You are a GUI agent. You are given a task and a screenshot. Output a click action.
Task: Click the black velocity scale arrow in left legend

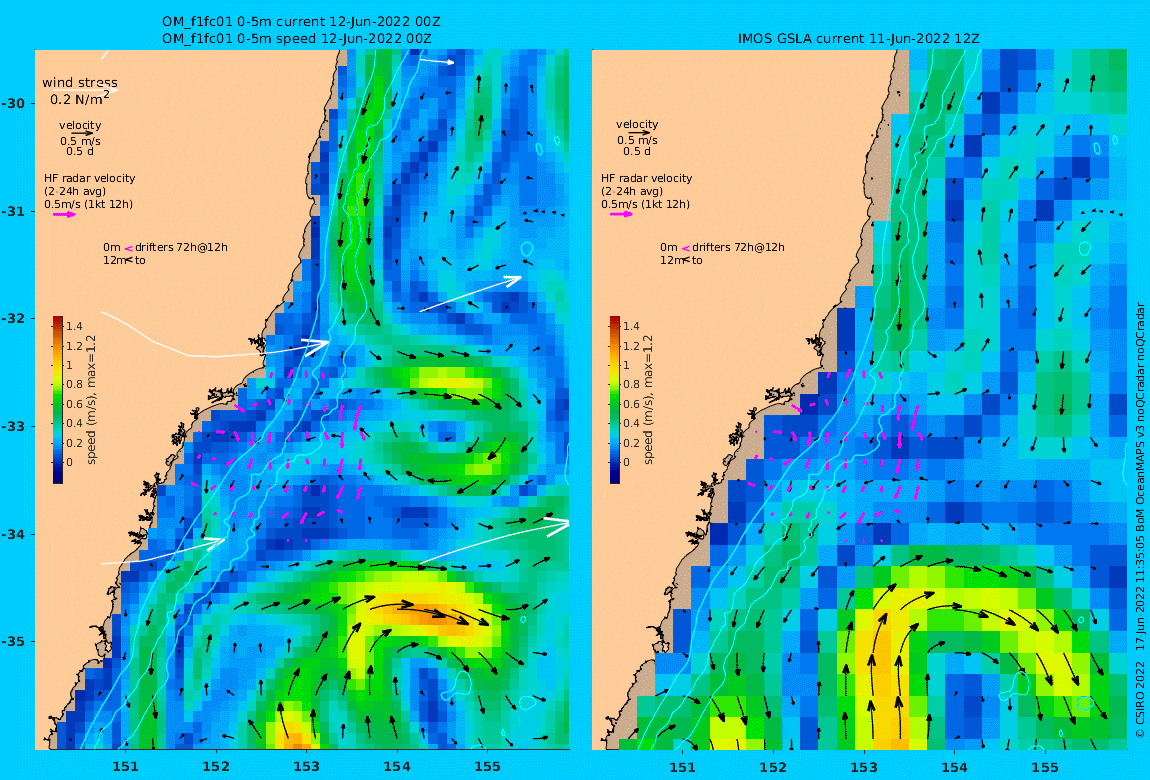point(82,133)
